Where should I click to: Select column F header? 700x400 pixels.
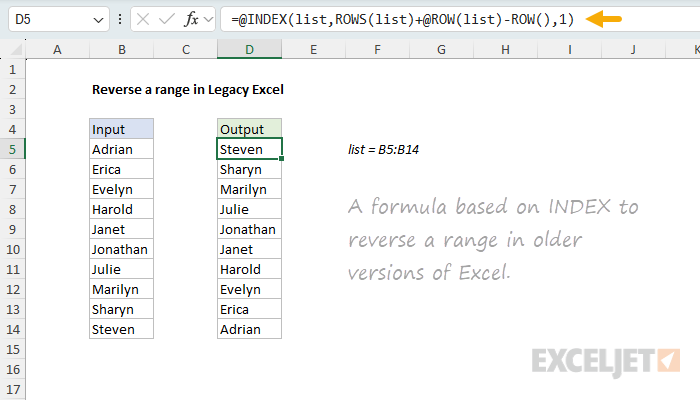(378, 50)
